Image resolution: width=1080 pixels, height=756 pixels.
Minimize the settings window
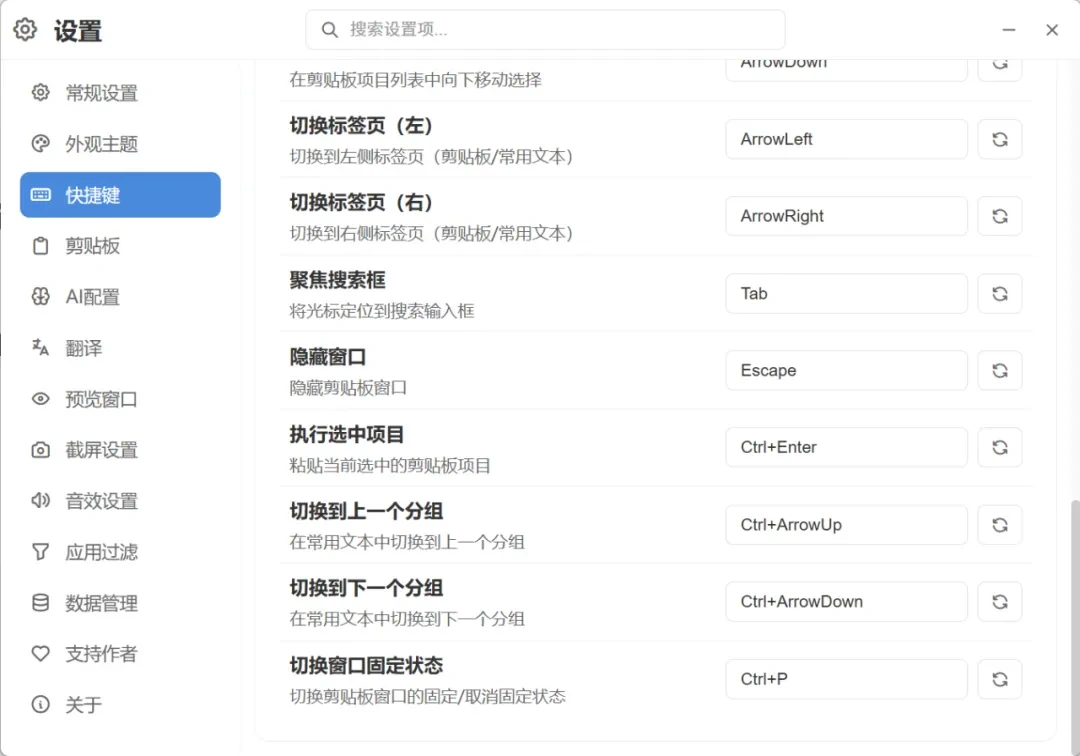click(1008, 30)
